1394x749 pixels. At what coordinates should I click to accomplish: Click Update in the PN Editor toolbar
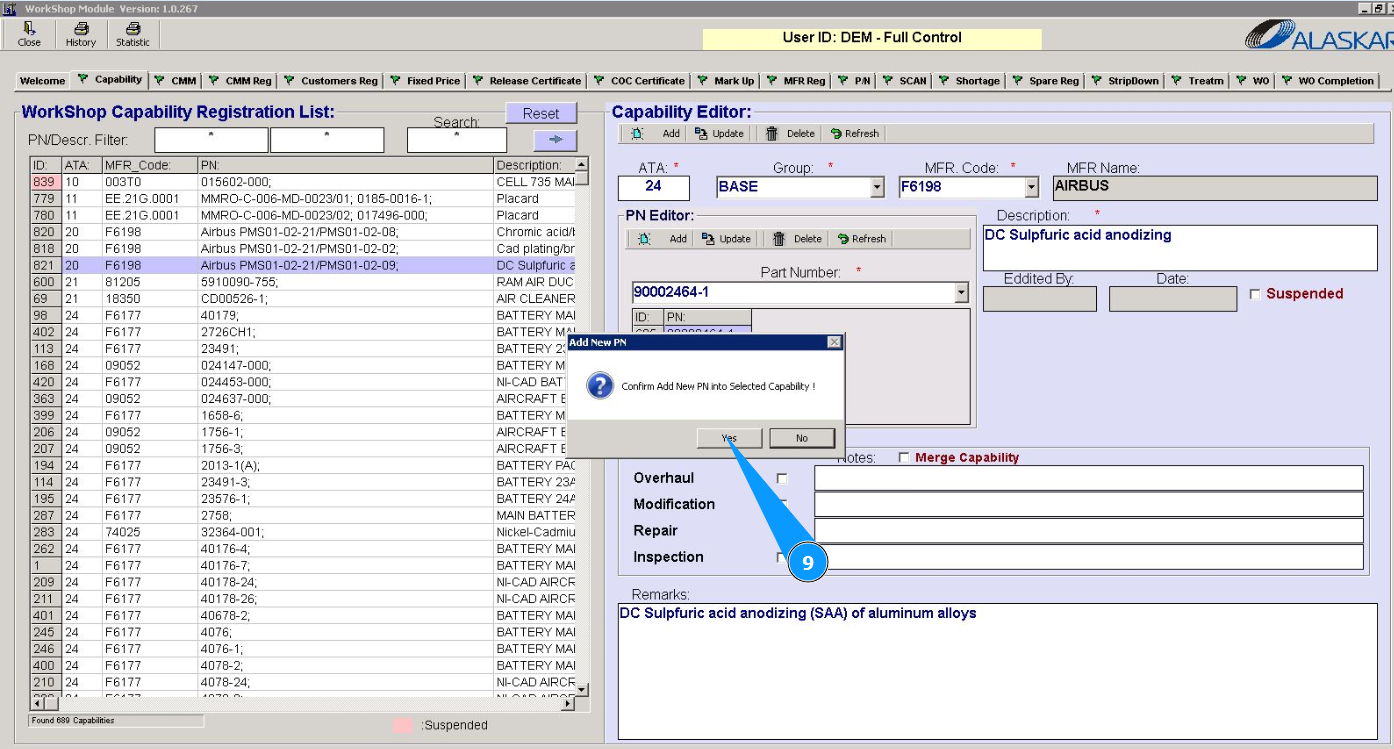click(726, 239)
